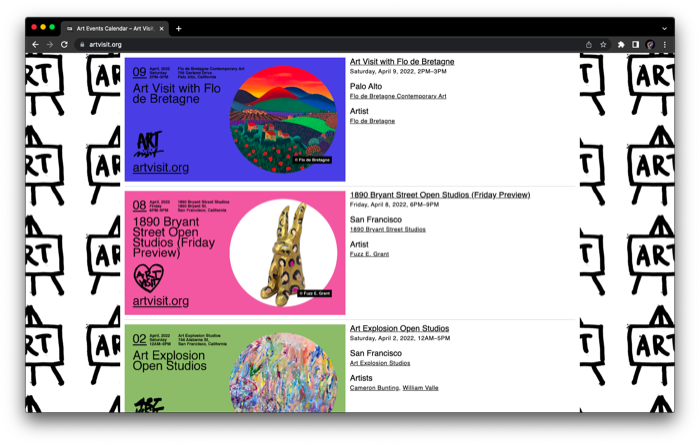
Task: Go back with the browser back arrow
Action: [35, 45]
